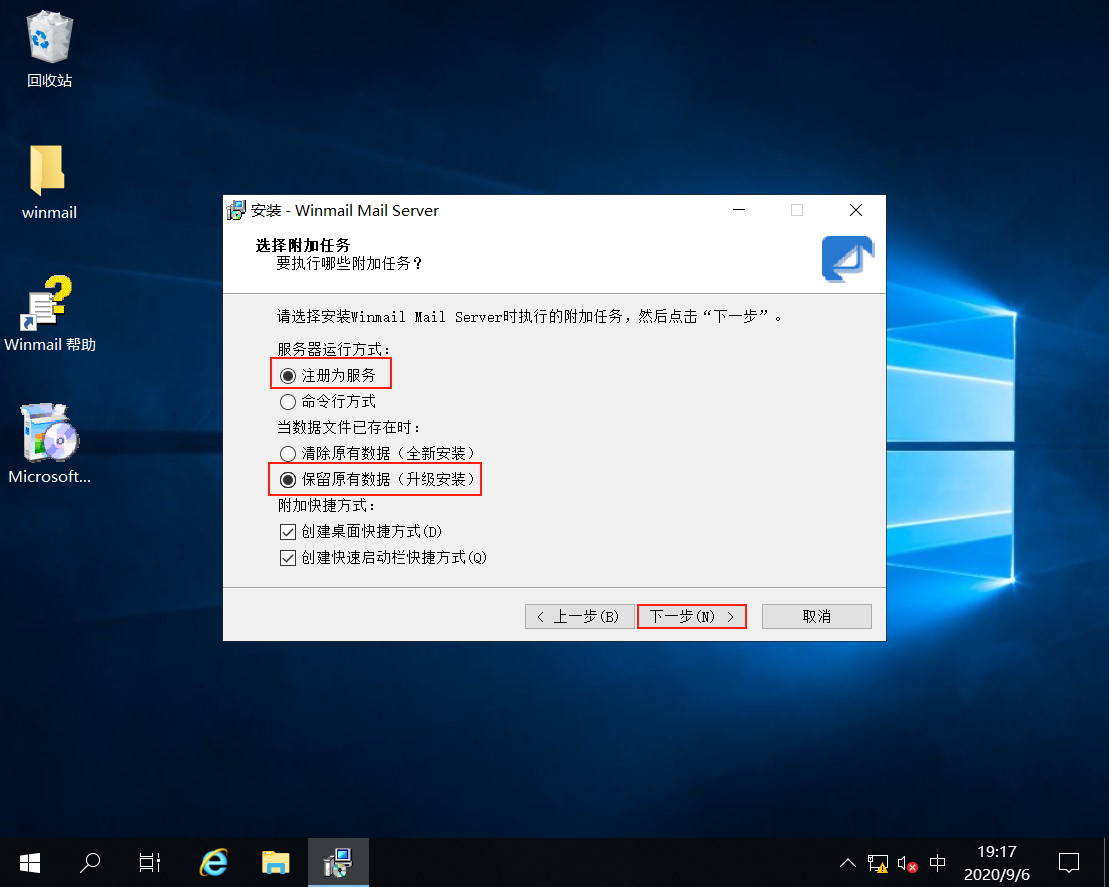Open the winmail folder on the desktop

(x=49, y=180)
